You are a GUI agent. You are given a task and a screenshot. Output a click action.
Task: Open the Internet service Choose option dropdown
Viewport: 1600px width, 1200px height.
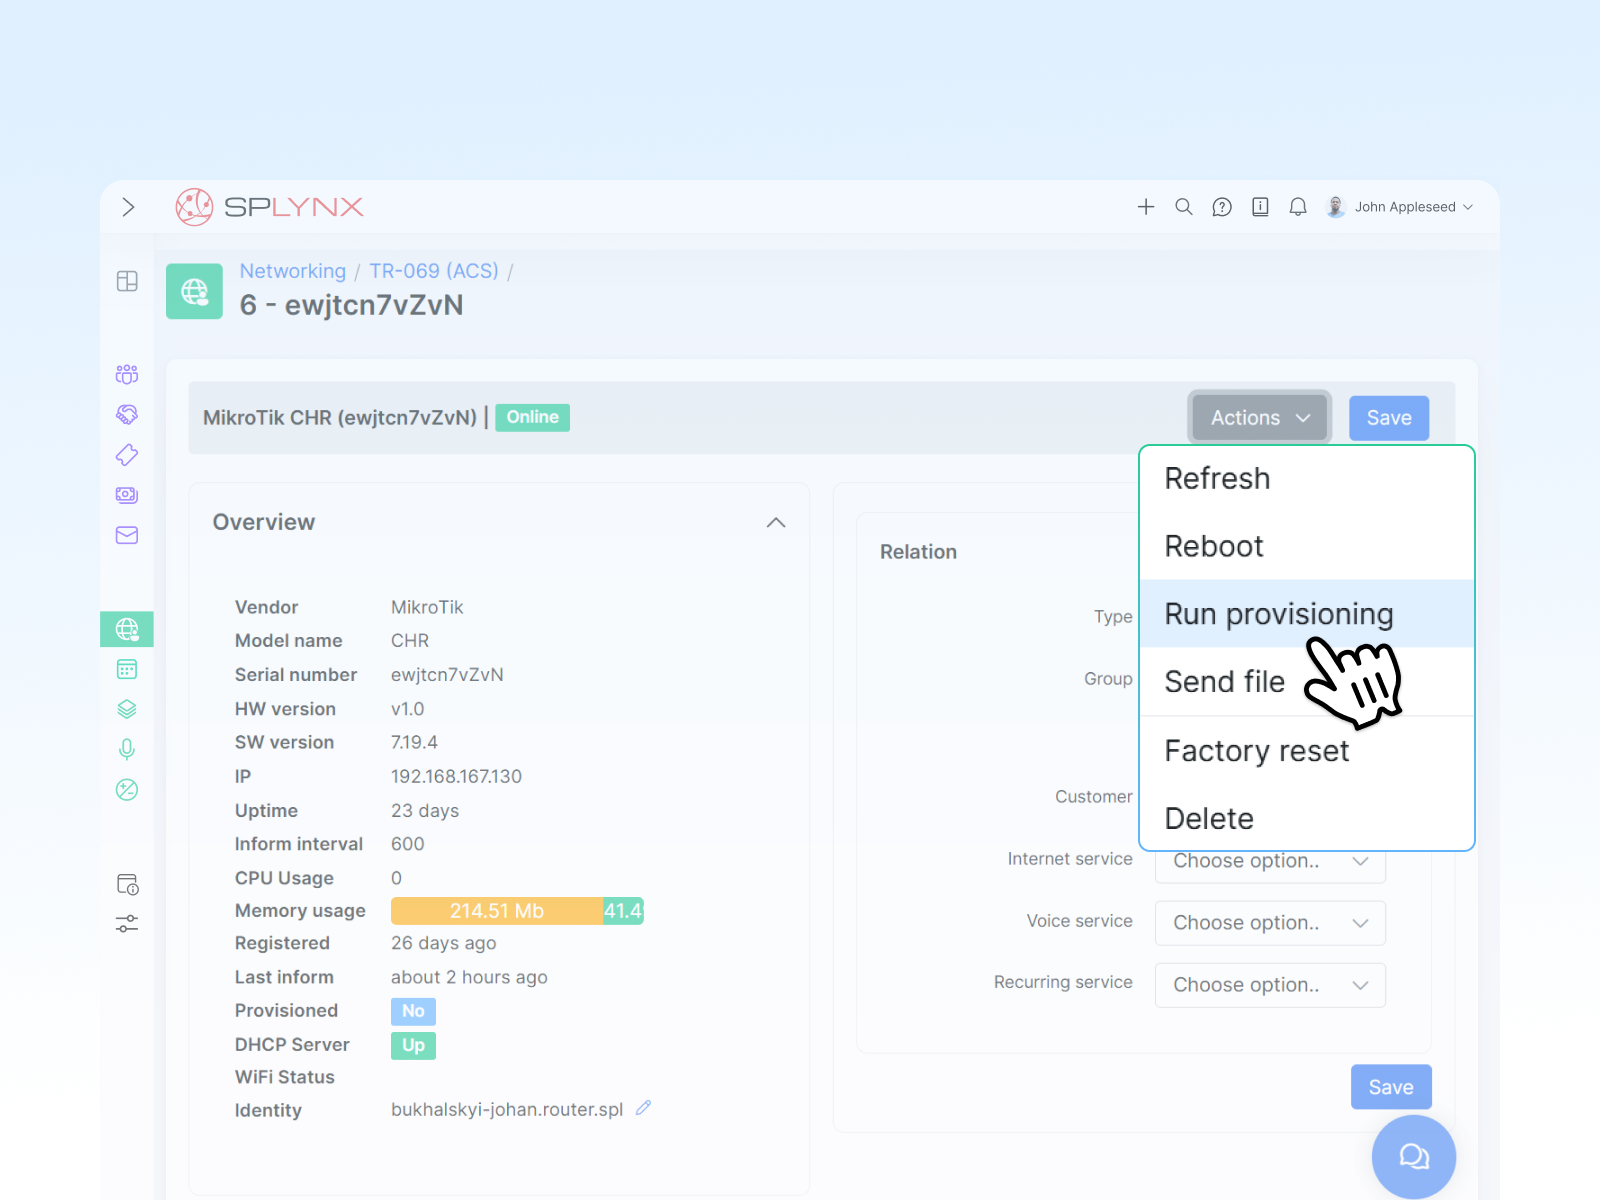point(1269,861)
